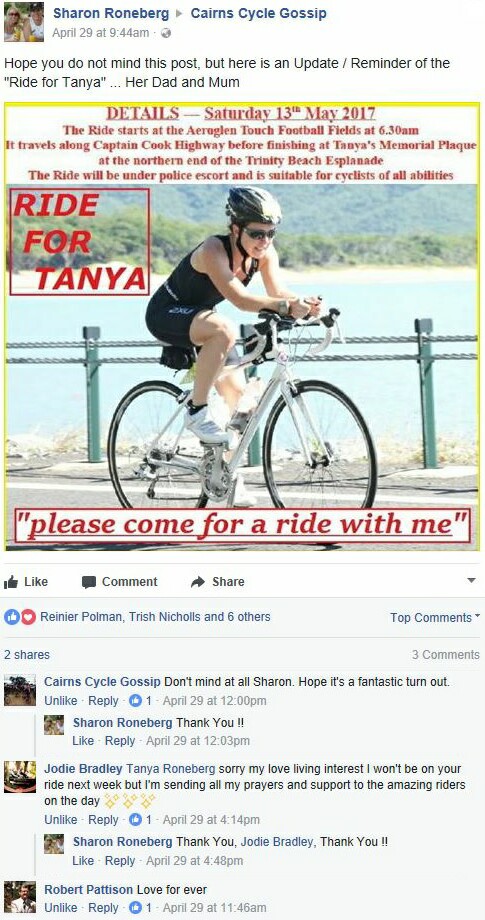Click the Like thumbs-up icon under the post

coord(11,582)
